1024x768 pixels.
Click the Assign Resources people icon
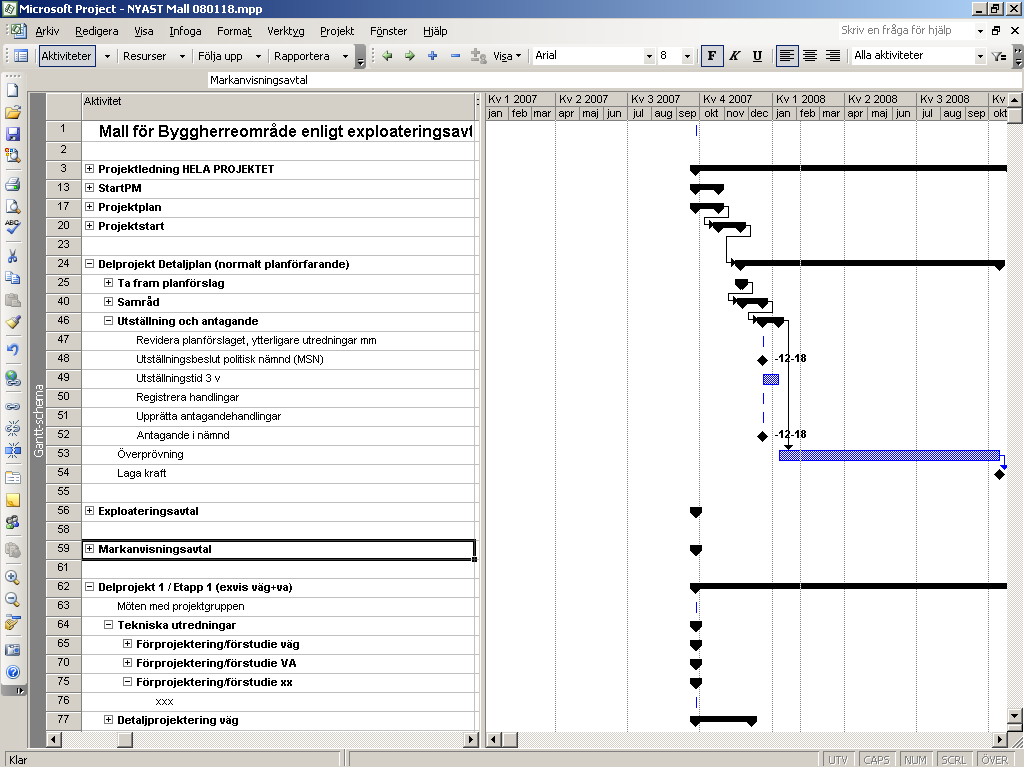click(12, 522)
